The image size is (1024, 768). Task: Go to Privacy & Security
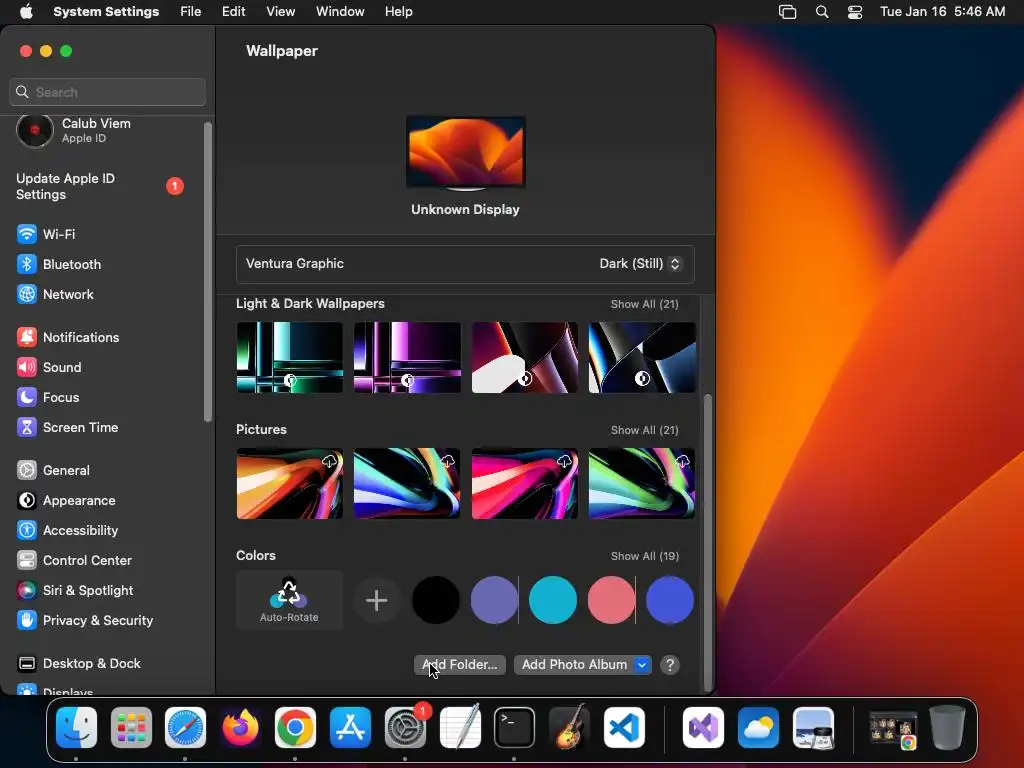[x=84, y=620]
